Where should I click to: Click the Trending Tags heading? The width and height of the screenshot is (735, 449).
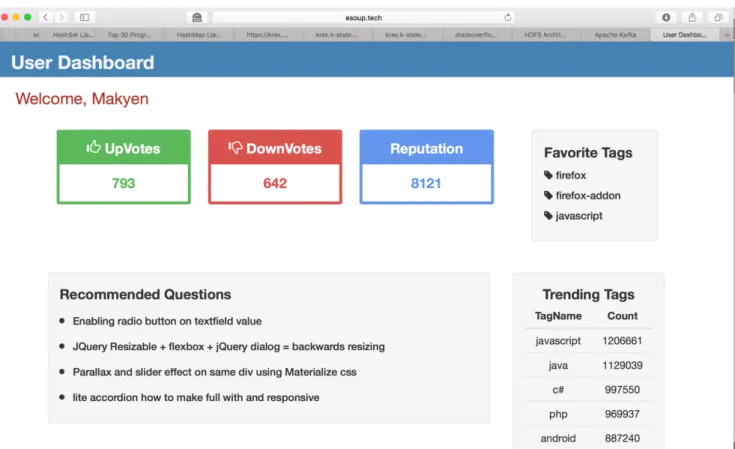coord(588,294)
